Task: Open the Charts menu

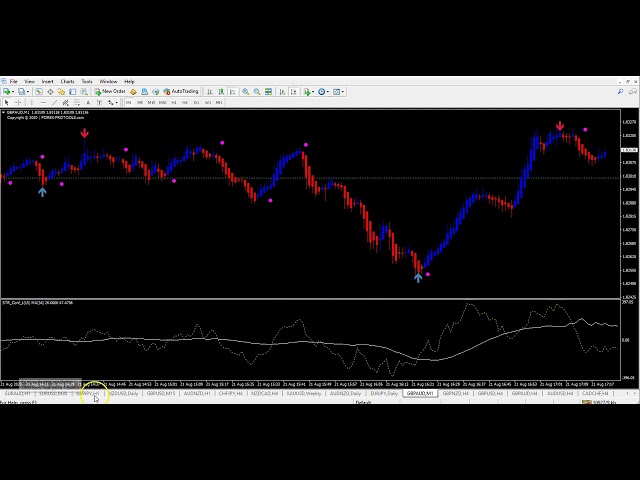Action: (x=67, y=81)
